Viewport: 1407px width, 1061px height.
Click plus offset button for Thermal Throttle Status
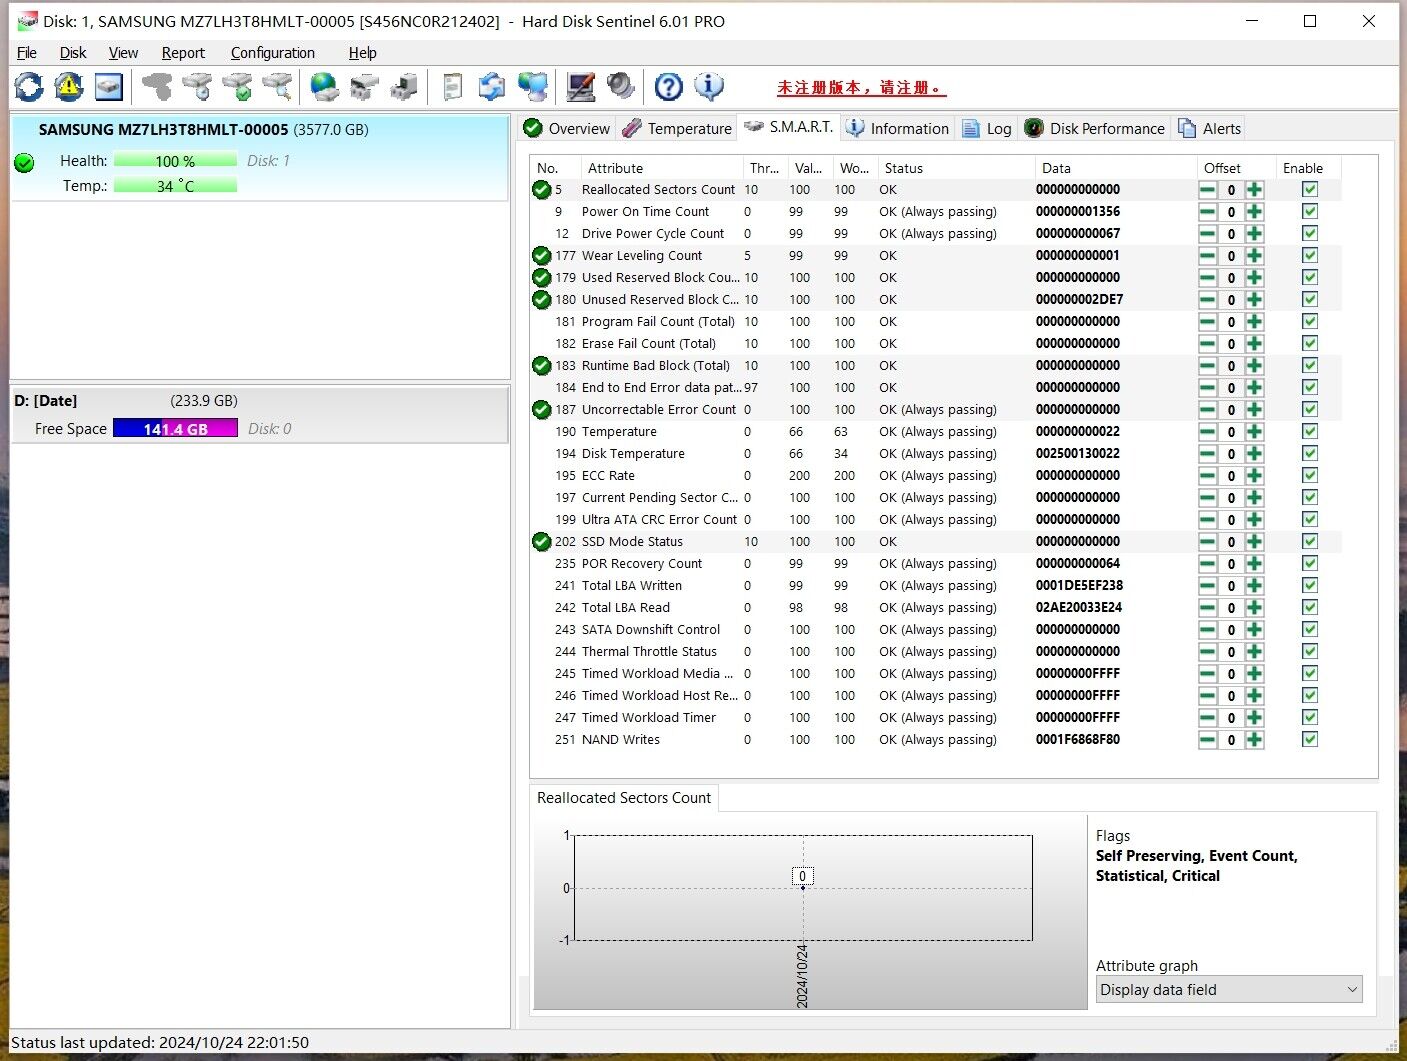(x=1254, y=651)
